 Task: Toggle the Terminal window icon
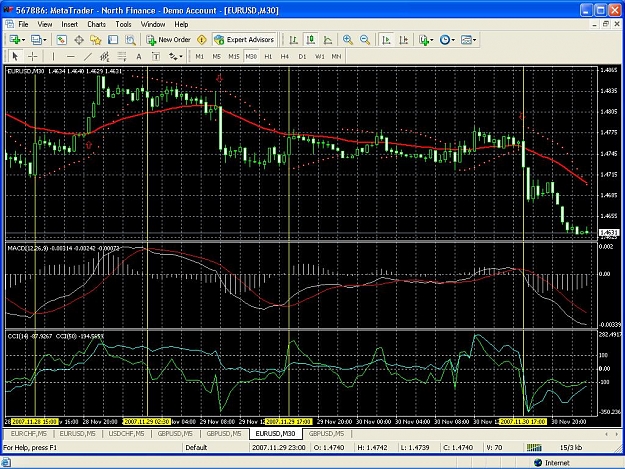(113, 39)
